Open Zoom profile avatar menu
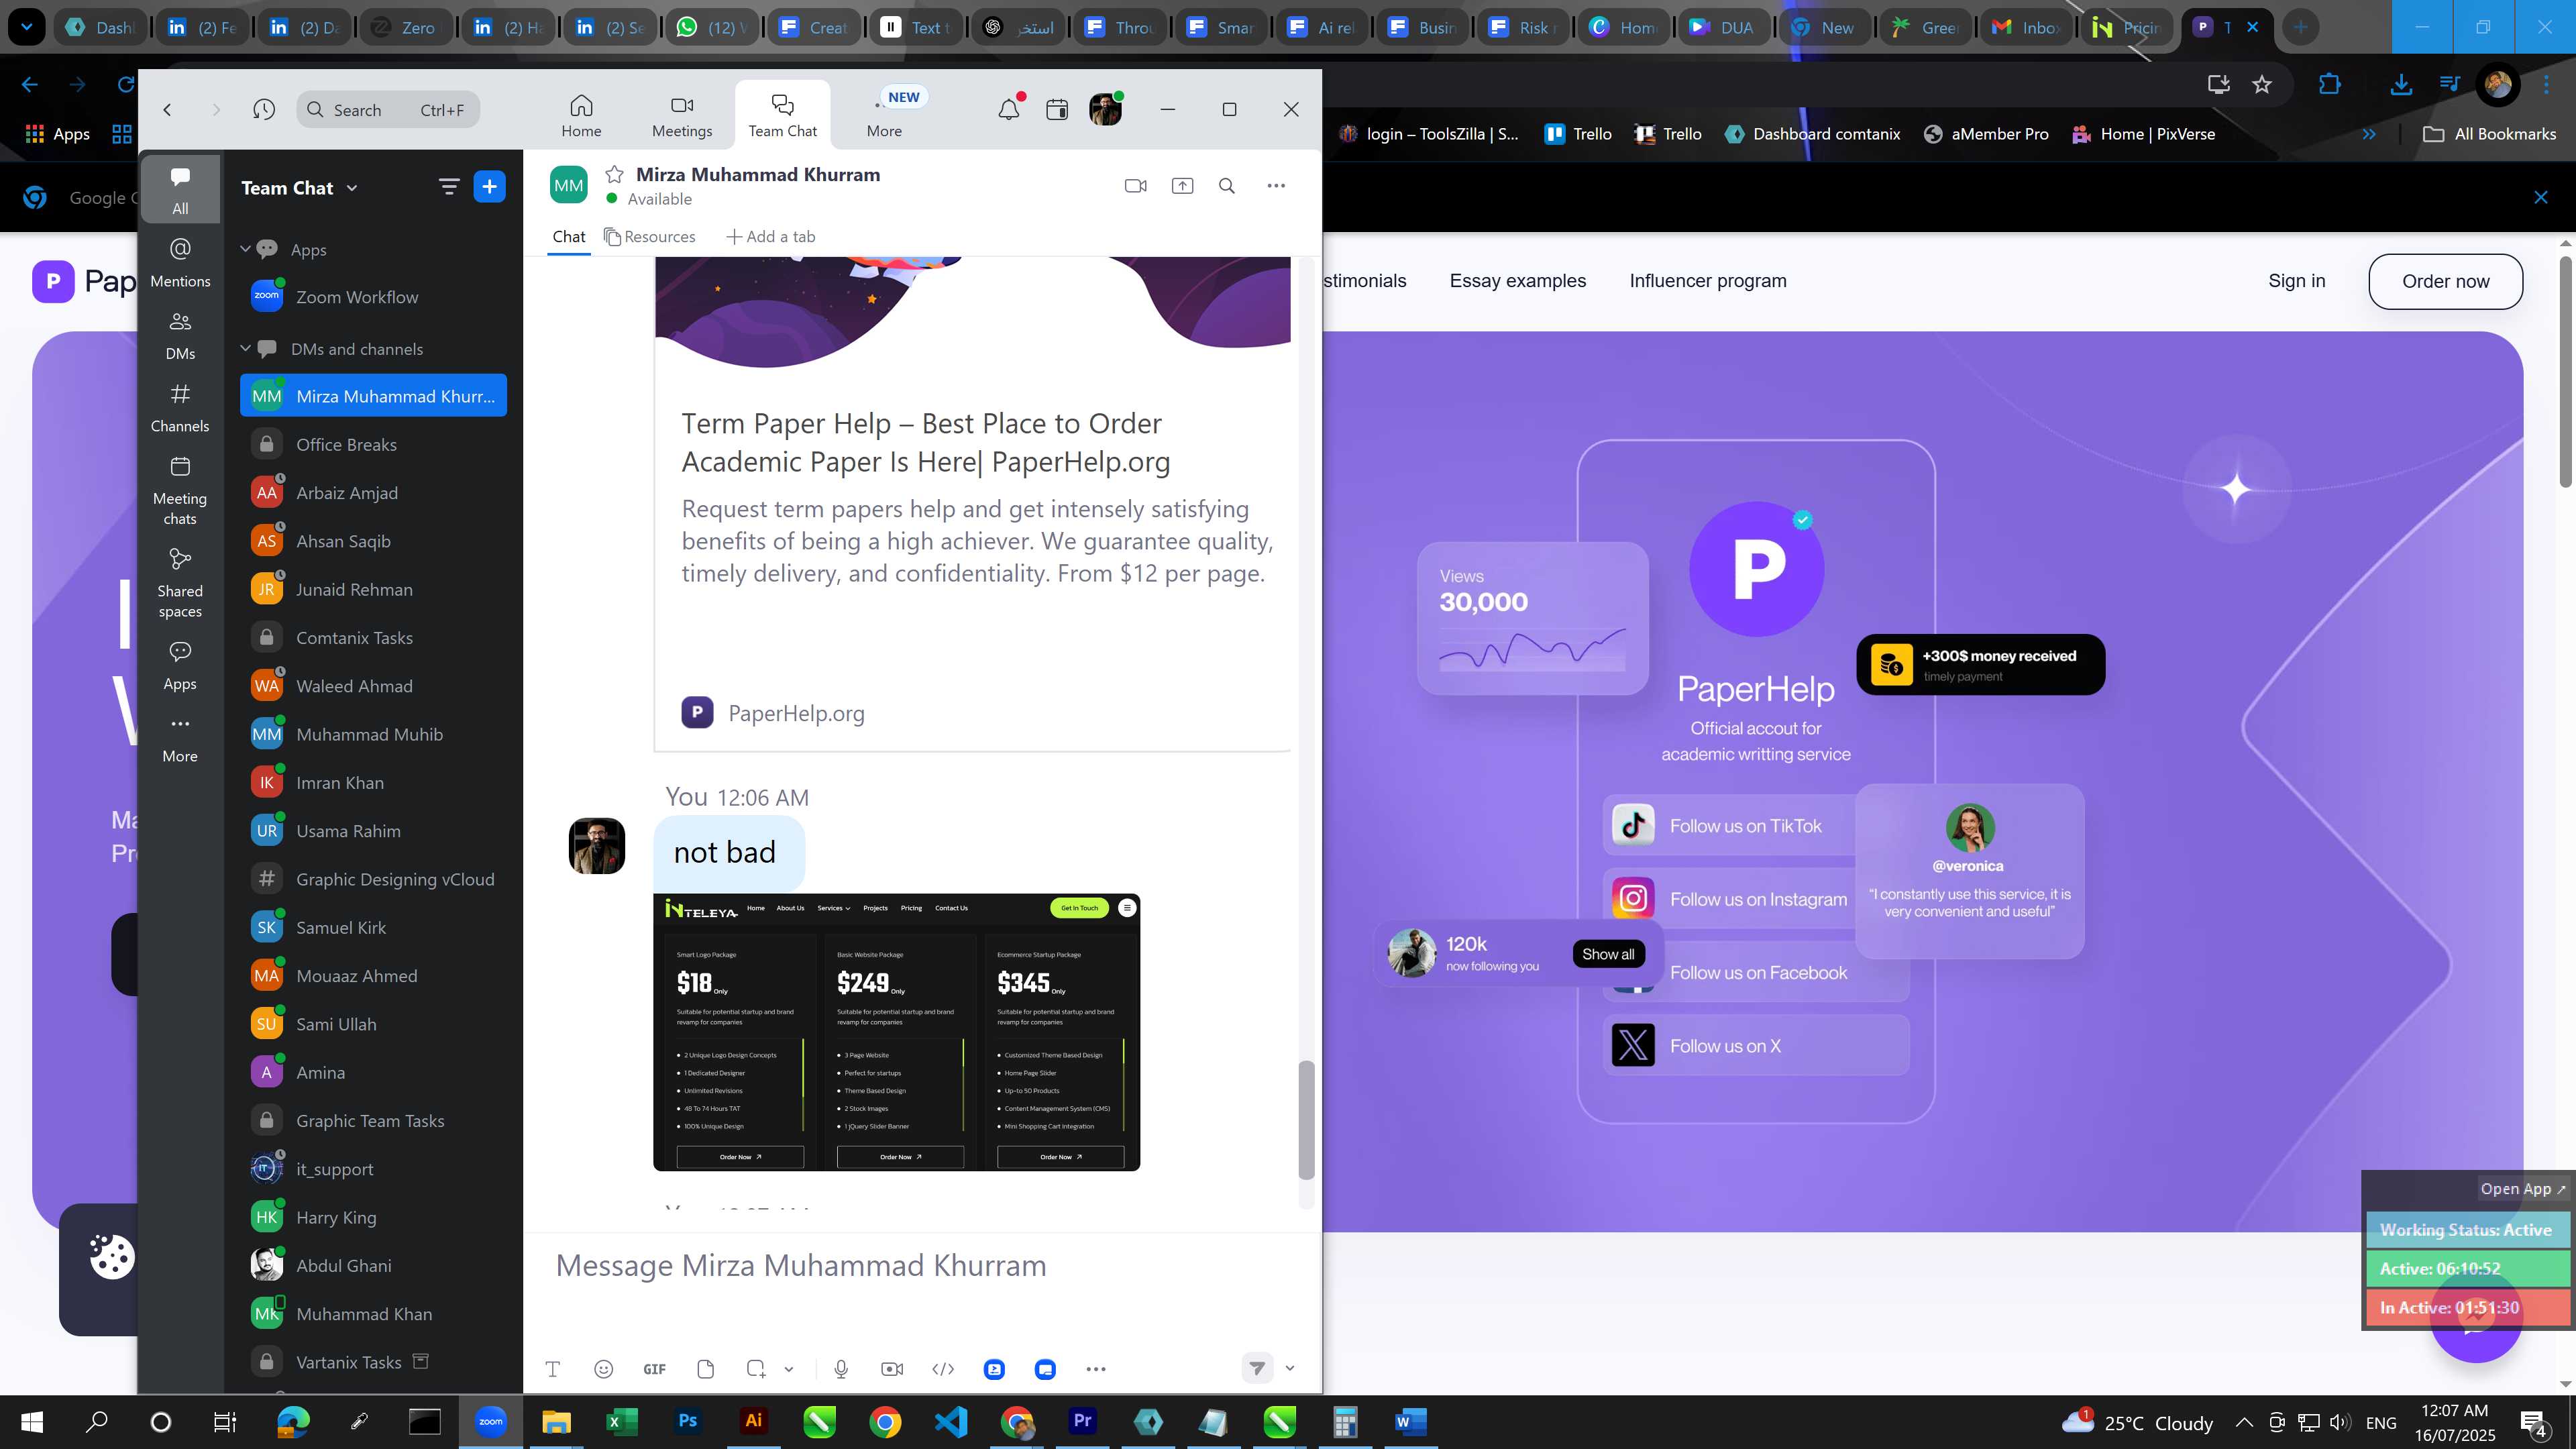This screenshot has width=2576, height=1449. click(x=1106, y=109)
